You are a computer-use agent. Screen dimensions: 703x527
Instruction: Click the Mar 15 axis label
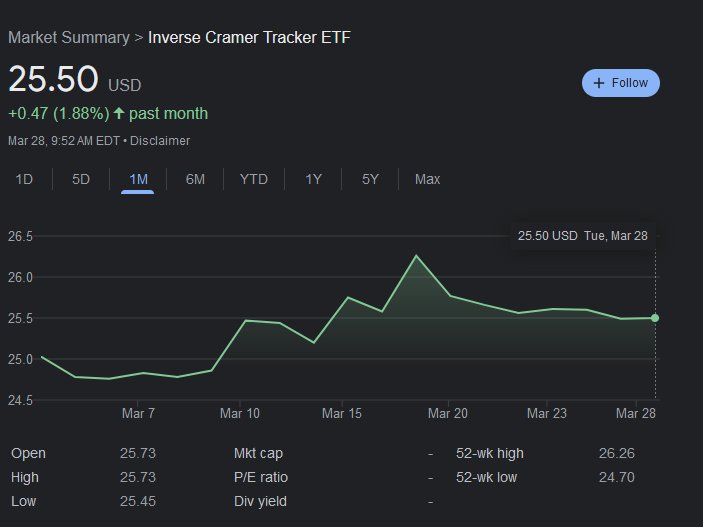[x=342, y=413]
